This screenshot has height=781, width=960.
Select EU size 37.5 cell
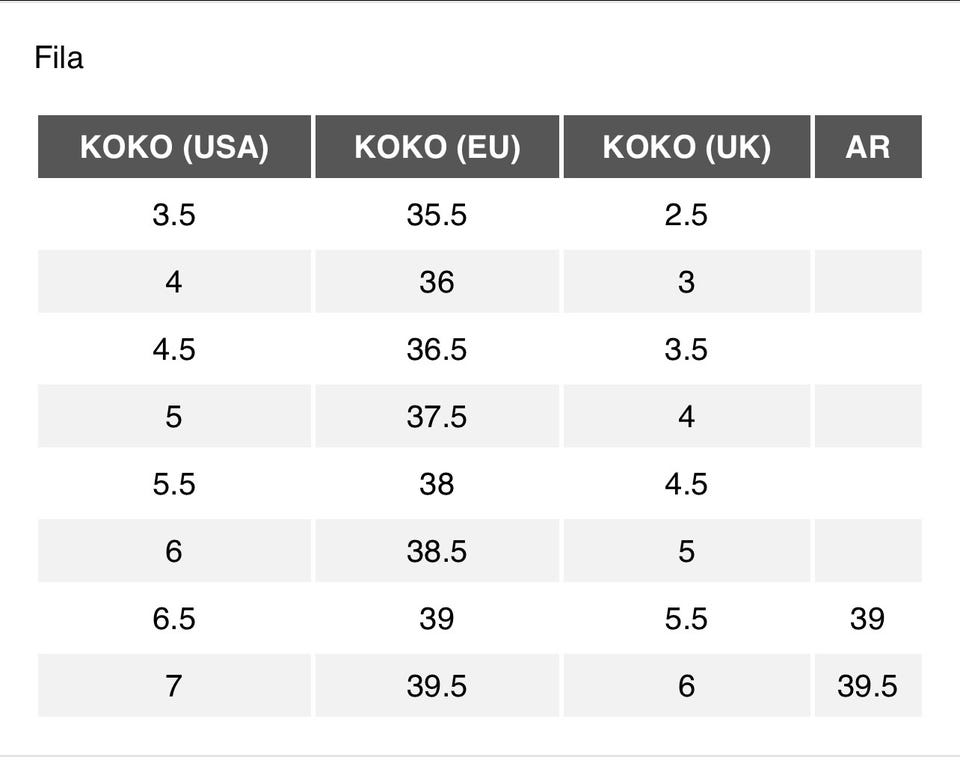pyautogui.click(x=437, y=416)
